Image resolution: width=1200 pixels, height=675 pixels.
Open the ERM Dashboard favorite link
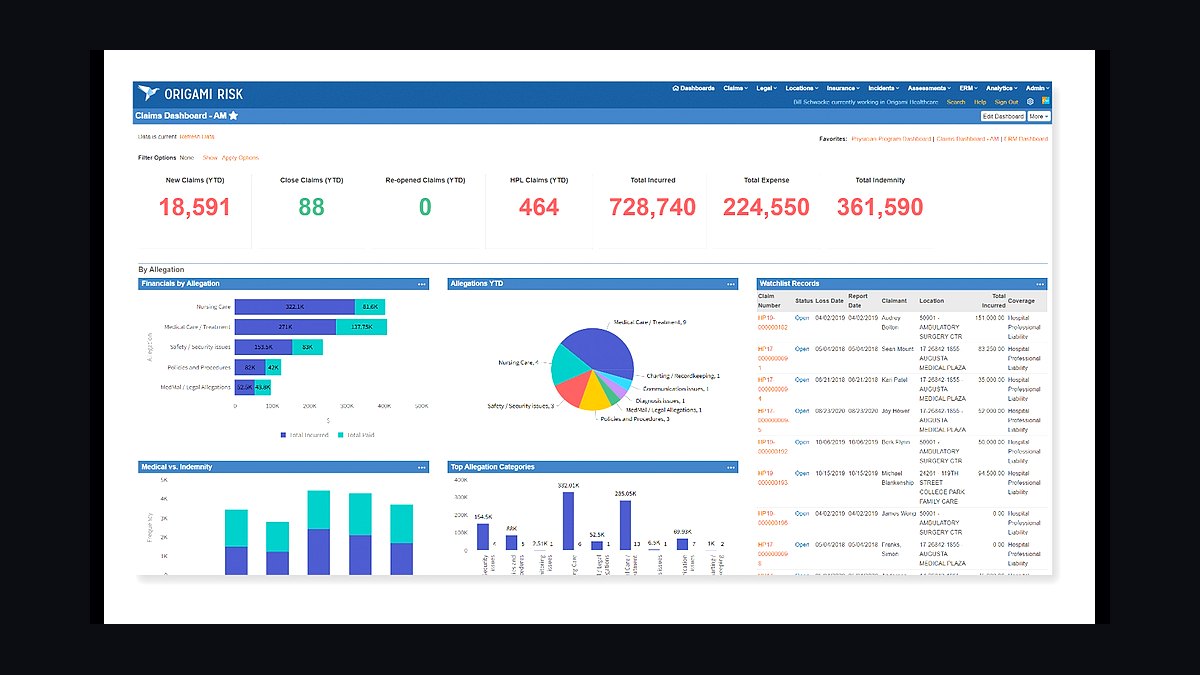(1027, 139)
